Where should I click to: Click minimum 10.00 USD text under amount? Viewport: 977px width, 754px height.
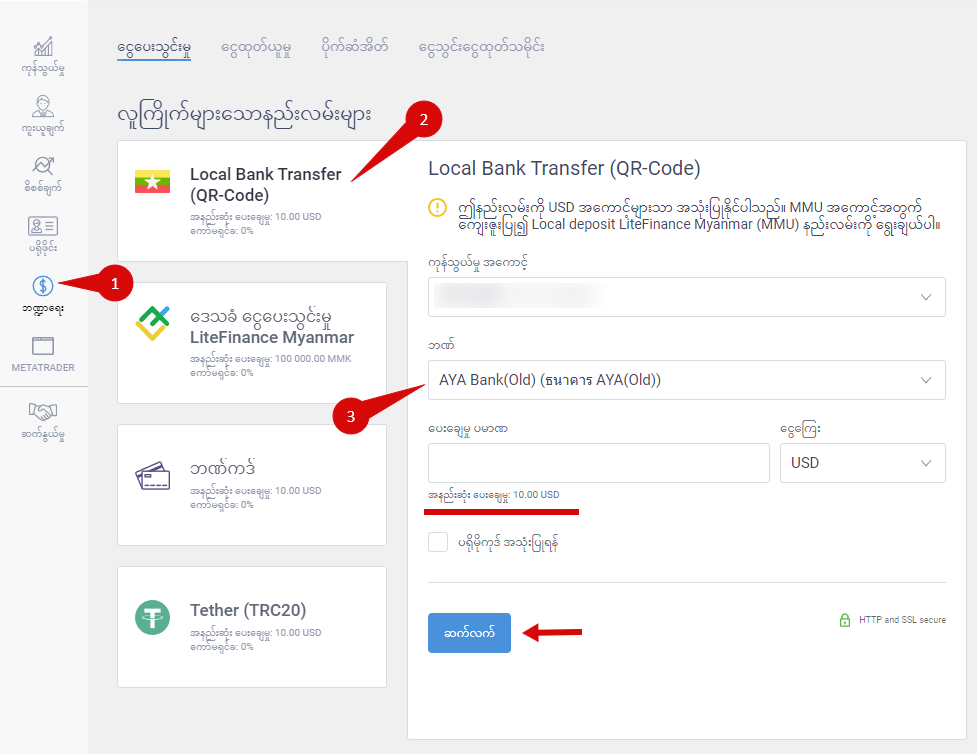click(493, 495)
